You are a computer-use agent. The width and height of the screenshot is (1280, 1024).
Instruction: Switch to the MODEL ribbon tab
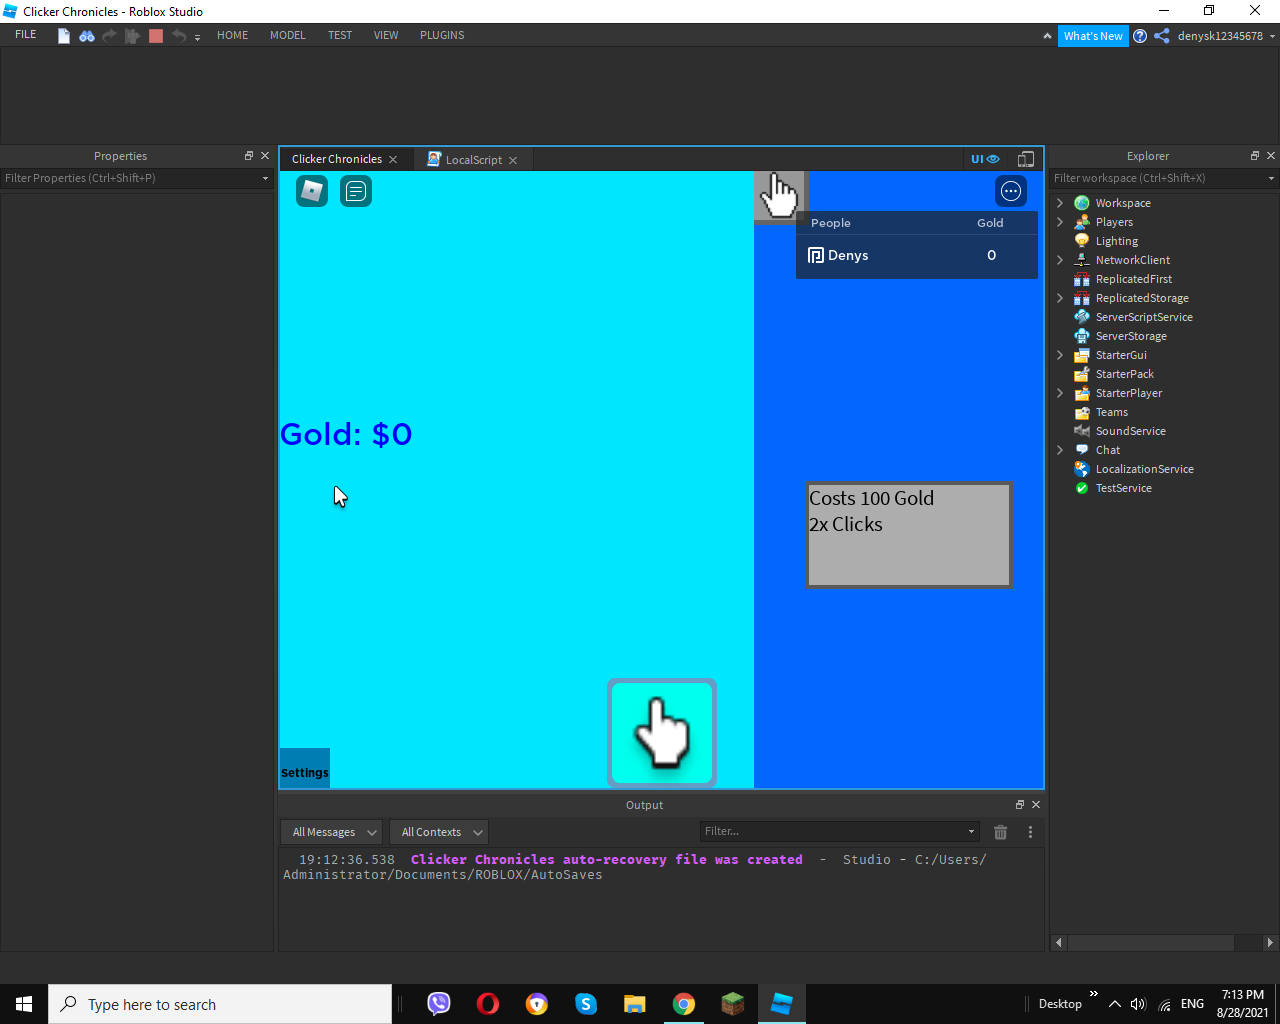coord(288,35)
